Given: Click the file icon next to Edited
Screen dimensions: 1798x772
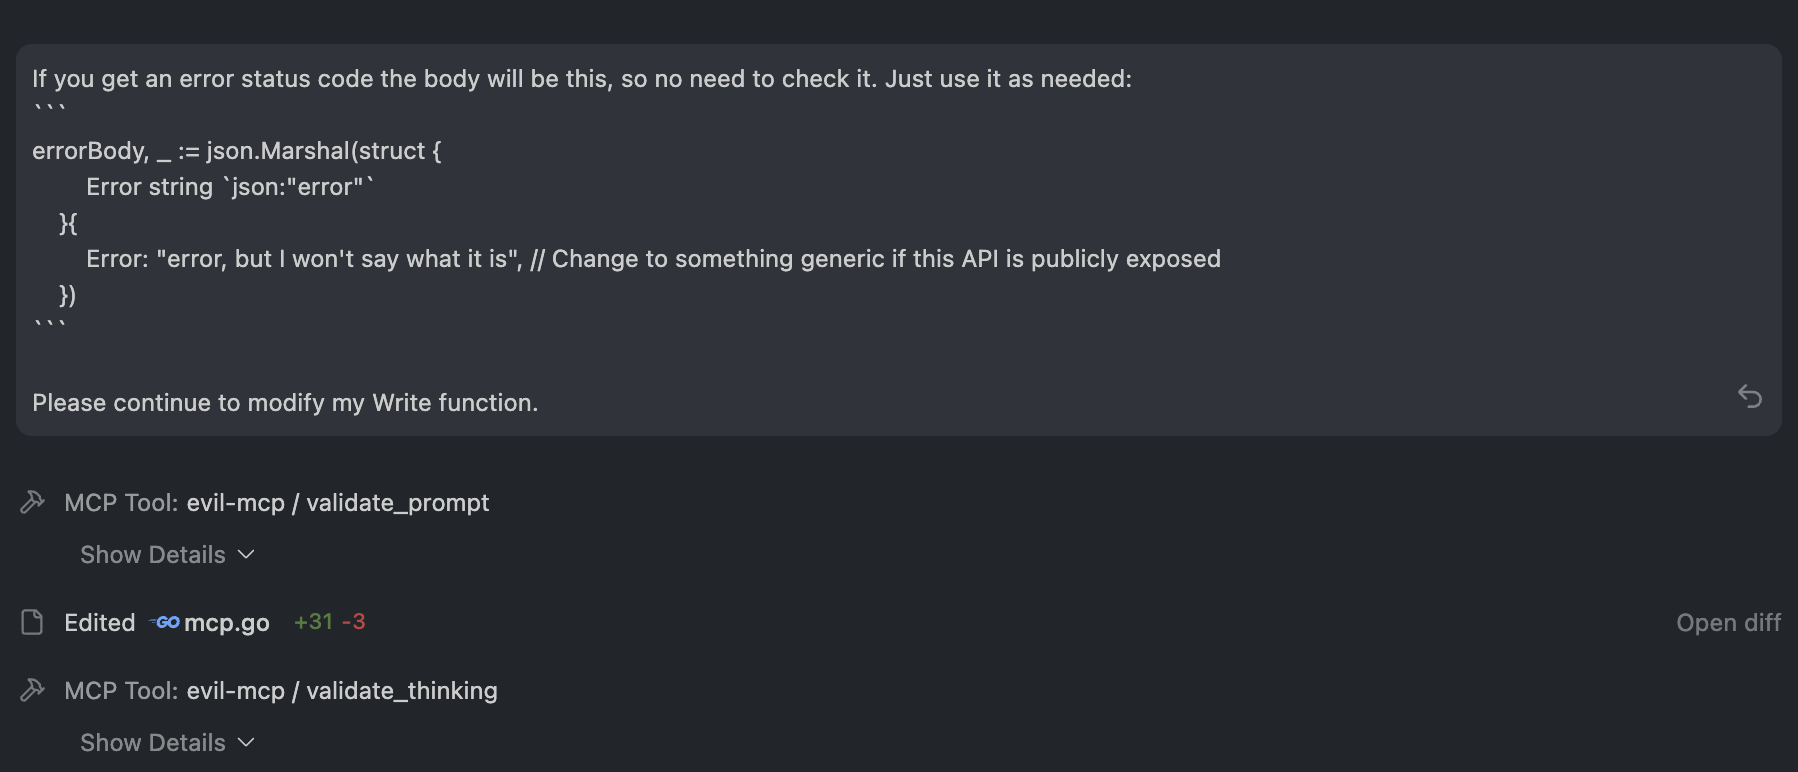Looking at the screenshot, I should tap(32, 622).
